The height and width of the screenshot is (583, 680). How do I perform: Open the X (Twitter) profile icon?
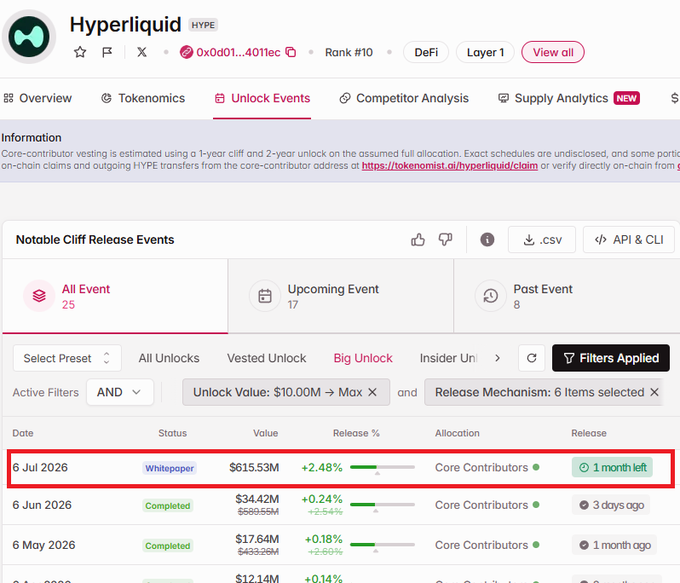(142, 52)
